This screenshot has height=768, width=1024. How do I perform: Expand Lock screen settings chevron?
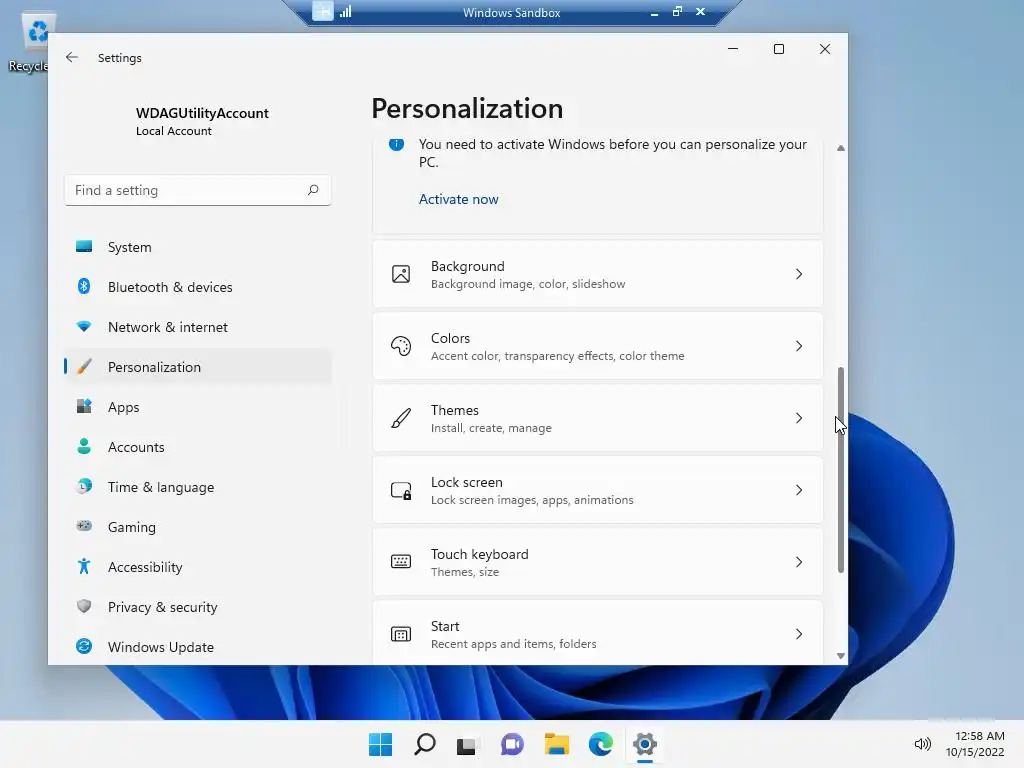(799, 490)
